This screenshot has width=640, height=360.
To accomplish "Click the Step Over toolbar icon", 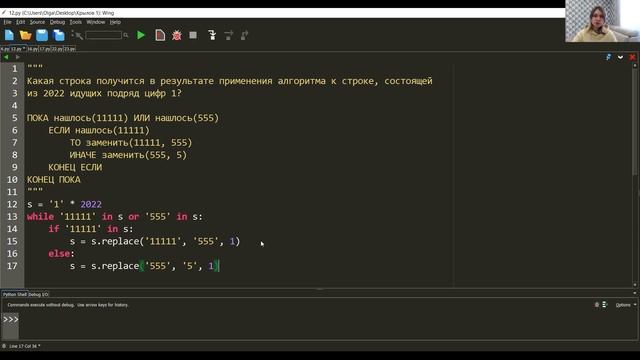I will (x=228, y=35).
